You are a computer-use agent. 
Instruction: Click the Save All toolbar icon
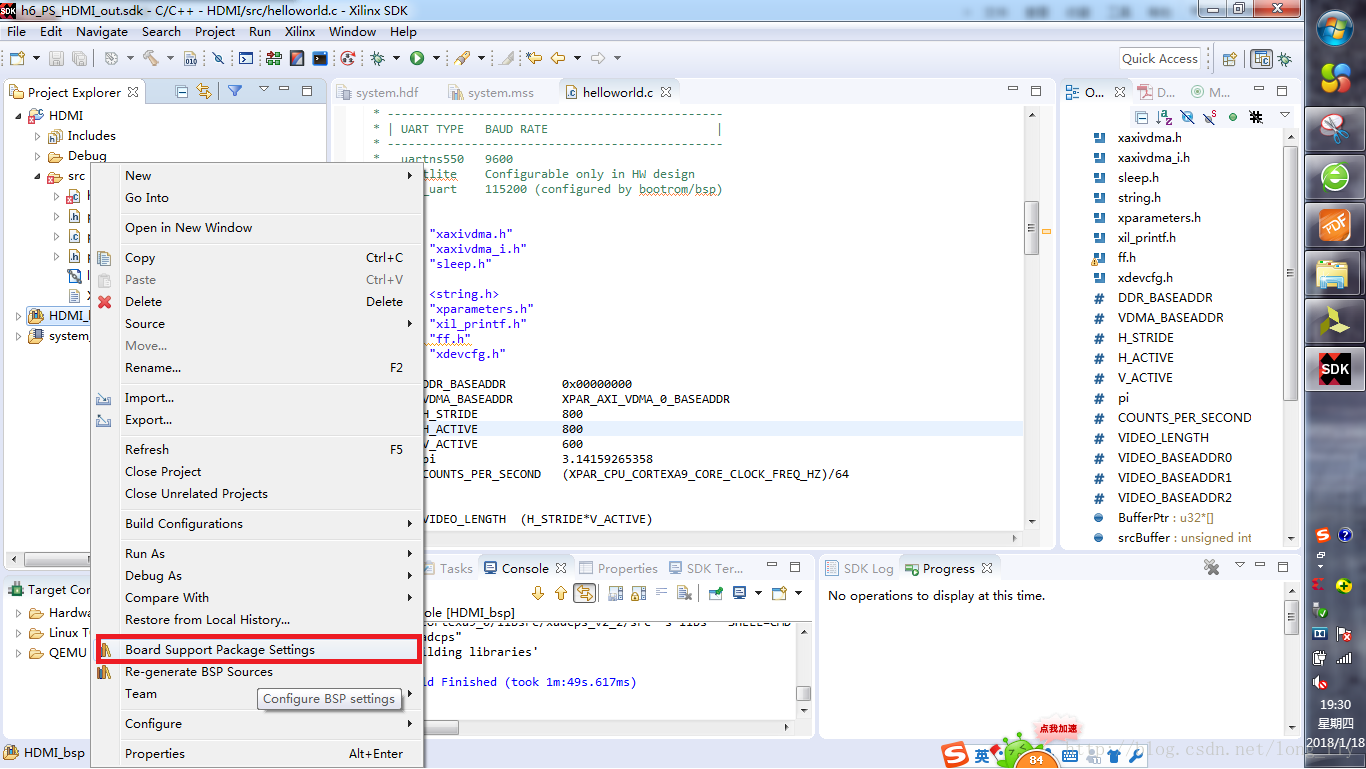pyautogui.click(x=79, y=58)
